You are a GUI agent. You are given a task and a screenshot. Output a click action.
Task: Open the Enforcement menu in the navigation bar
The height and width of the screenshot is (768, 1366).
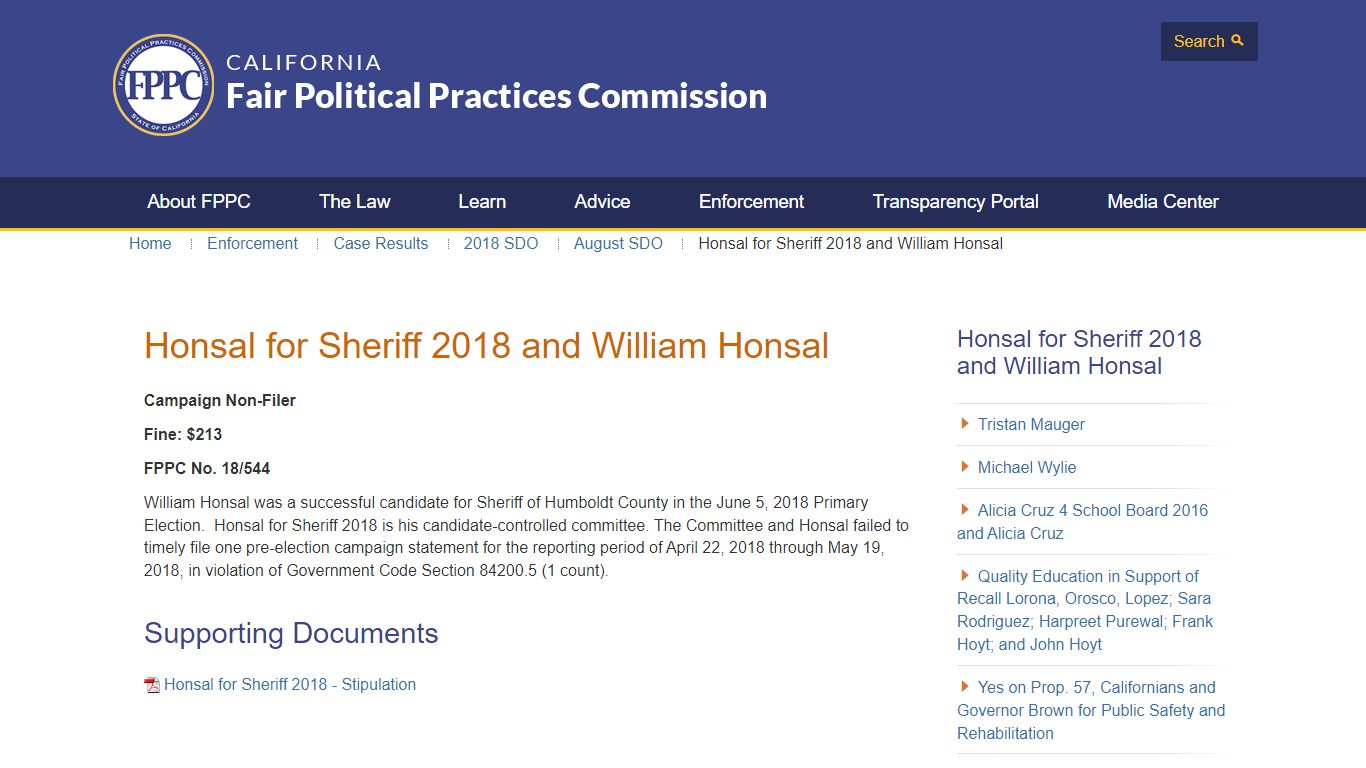tap(751, 202)
